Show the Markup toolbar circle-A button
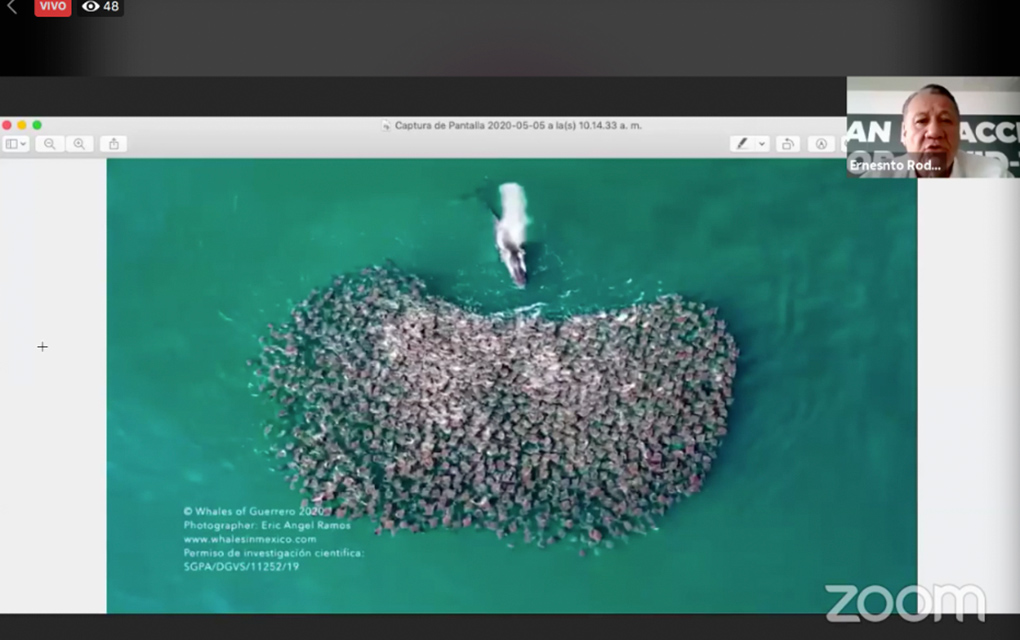 821,144
